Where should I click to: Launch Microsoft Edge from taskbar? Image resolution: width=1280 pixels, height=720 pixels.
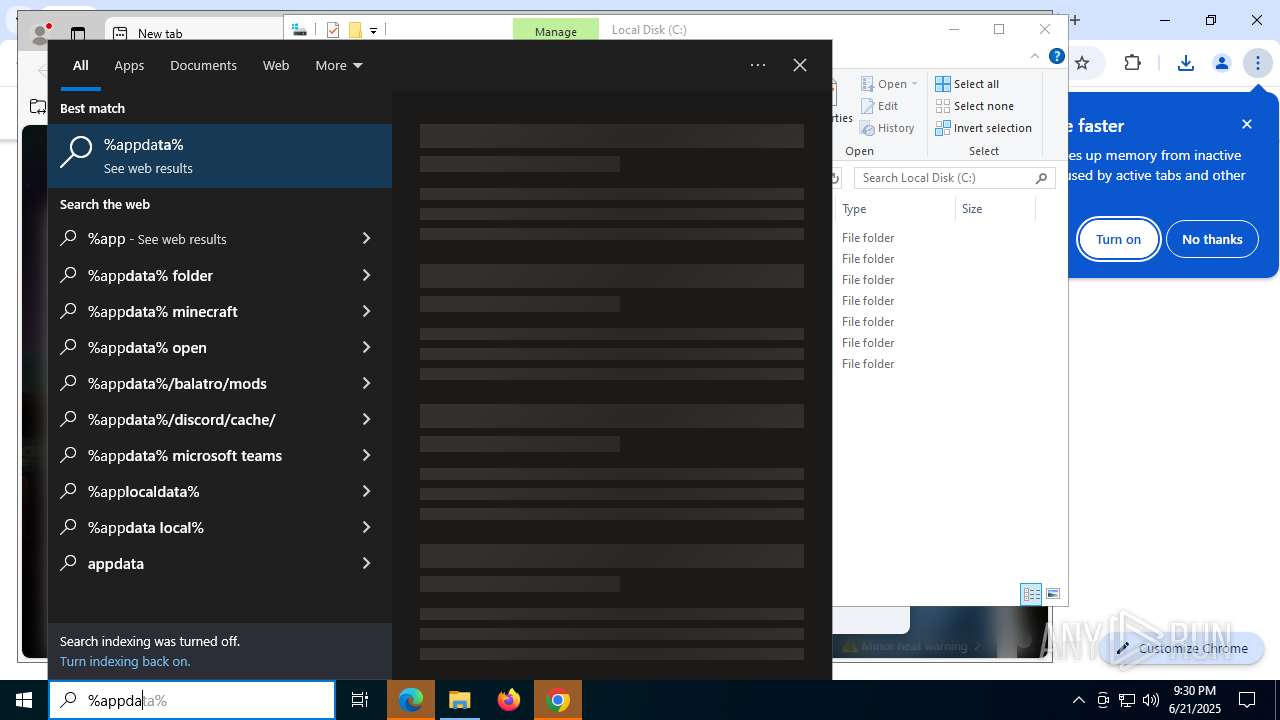[x=411, y=700]
